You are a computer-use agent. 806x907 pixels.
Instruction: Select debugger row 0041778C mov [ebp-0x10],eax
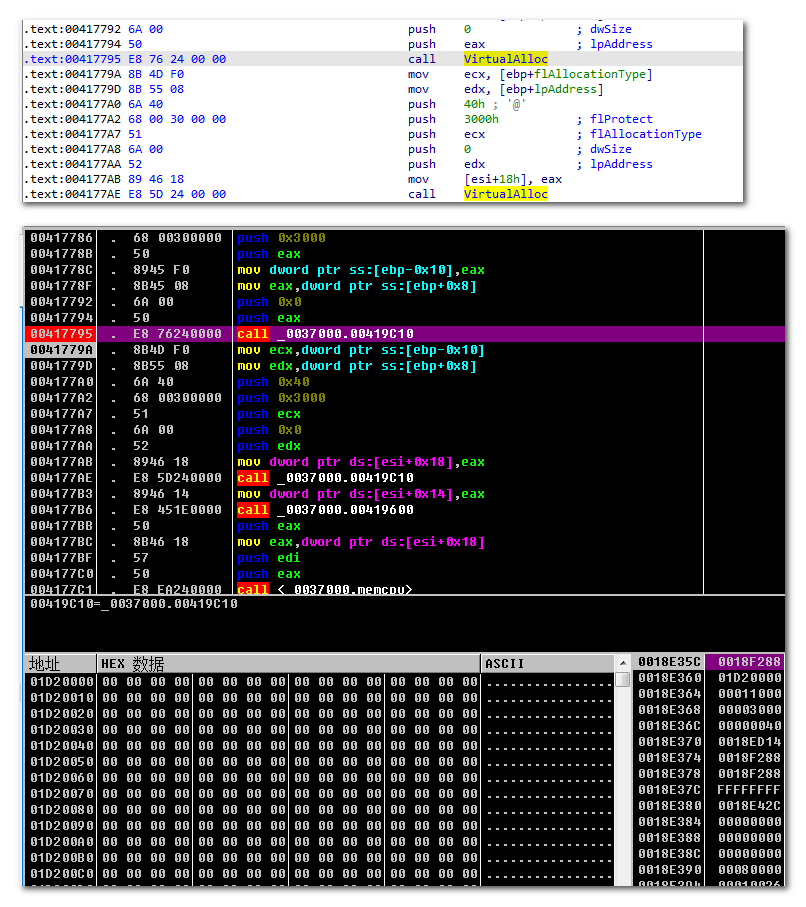point(404,270)
